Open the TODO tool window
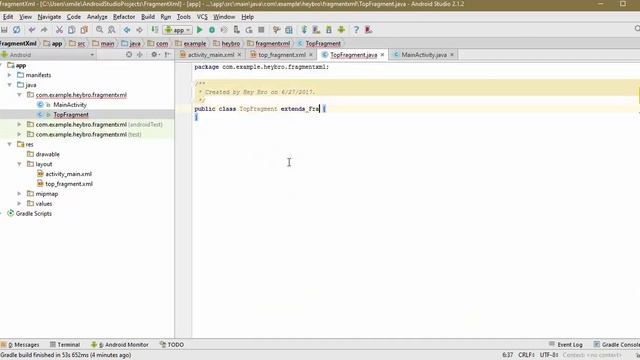The height and width of the screenshot is (360, 640). 172,345
